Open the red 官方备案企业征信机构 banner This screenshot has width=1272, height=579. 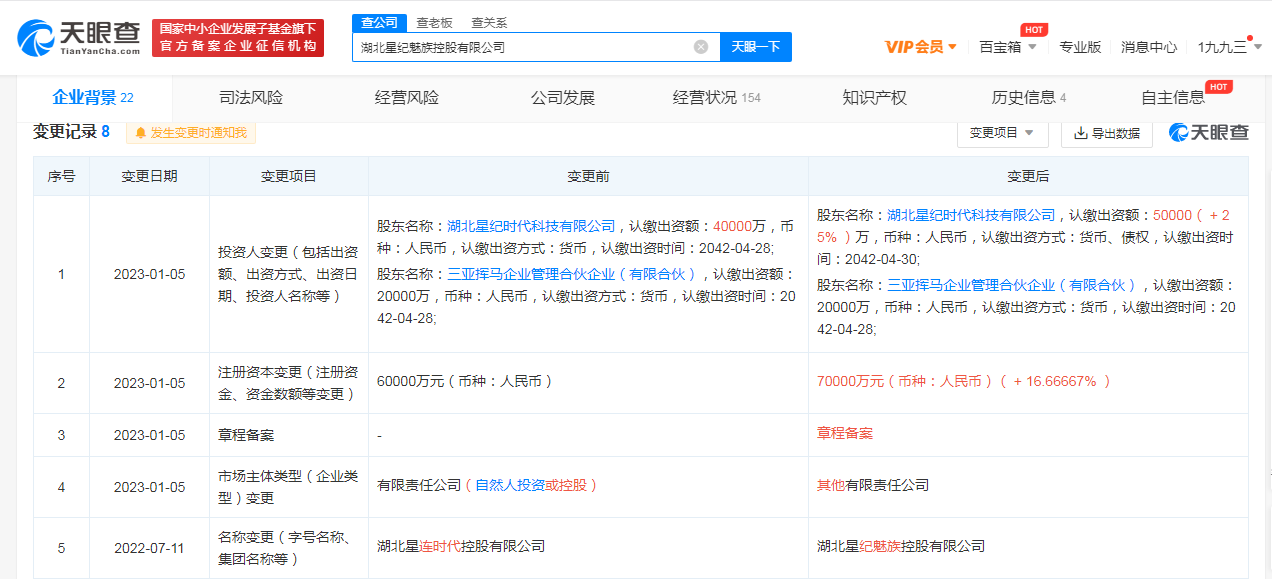(238, 38)
